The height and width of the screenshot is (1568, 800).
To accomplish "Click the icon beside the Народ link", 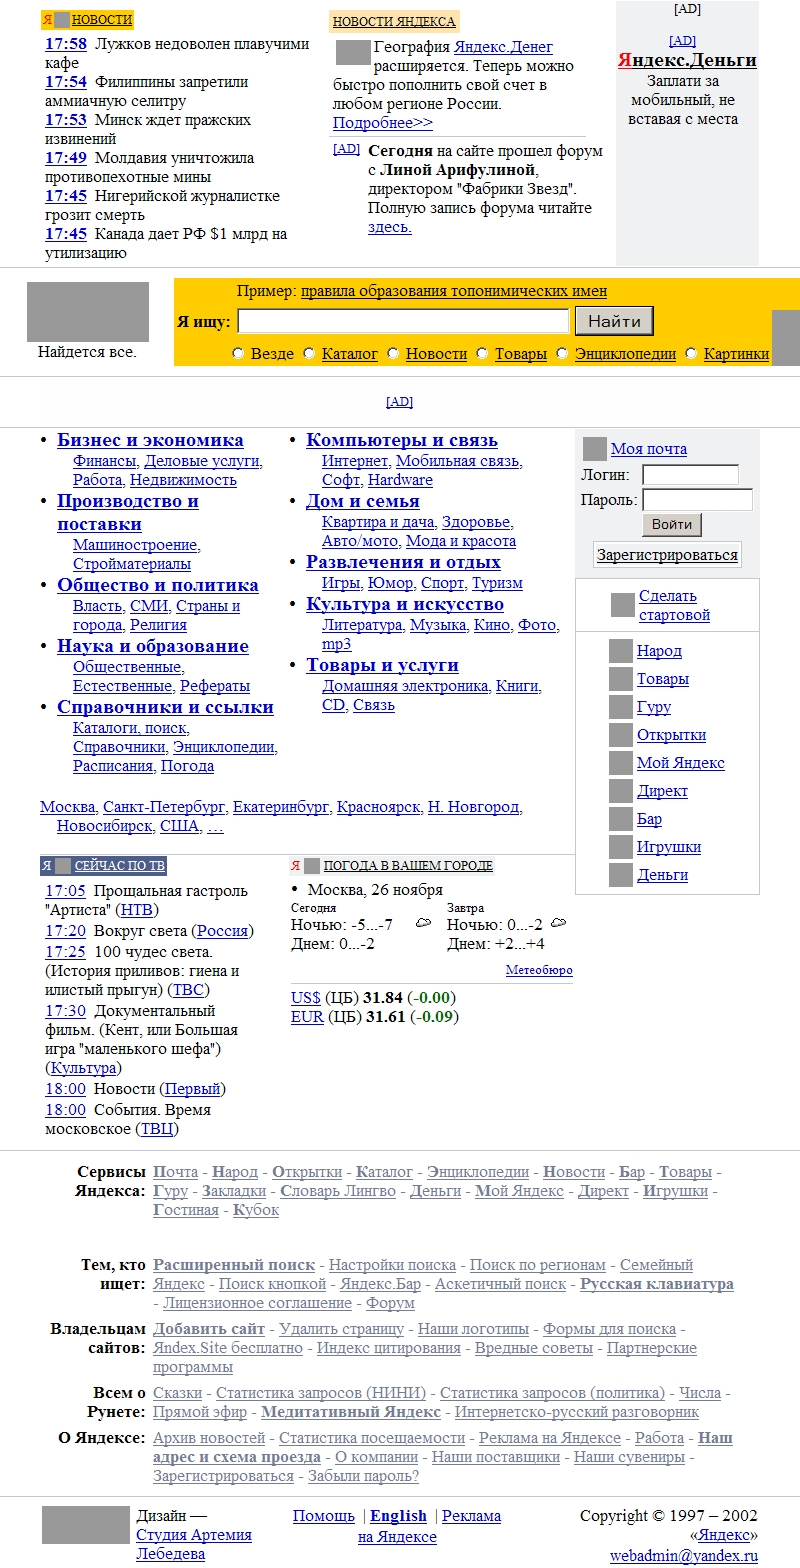I will pos(621,652).
